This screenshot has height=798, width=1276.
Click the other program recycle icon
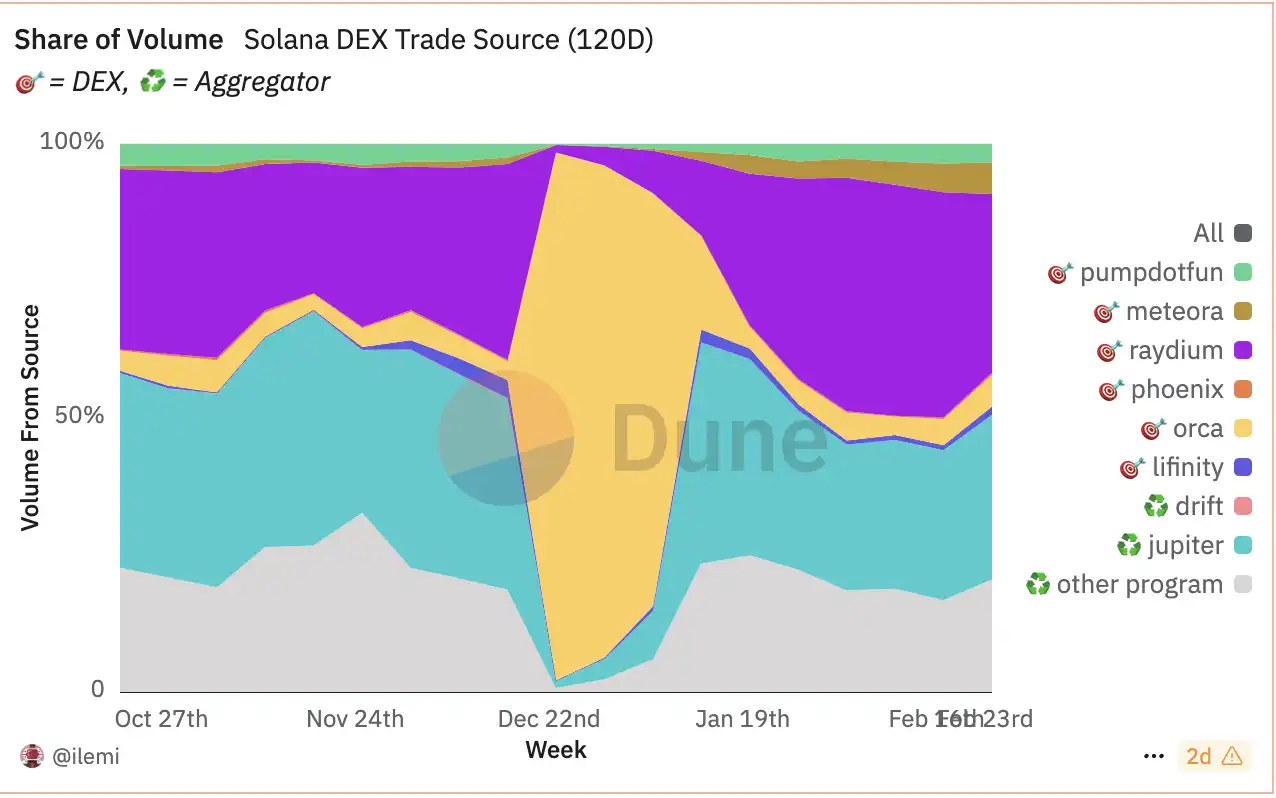point(1038,585)
